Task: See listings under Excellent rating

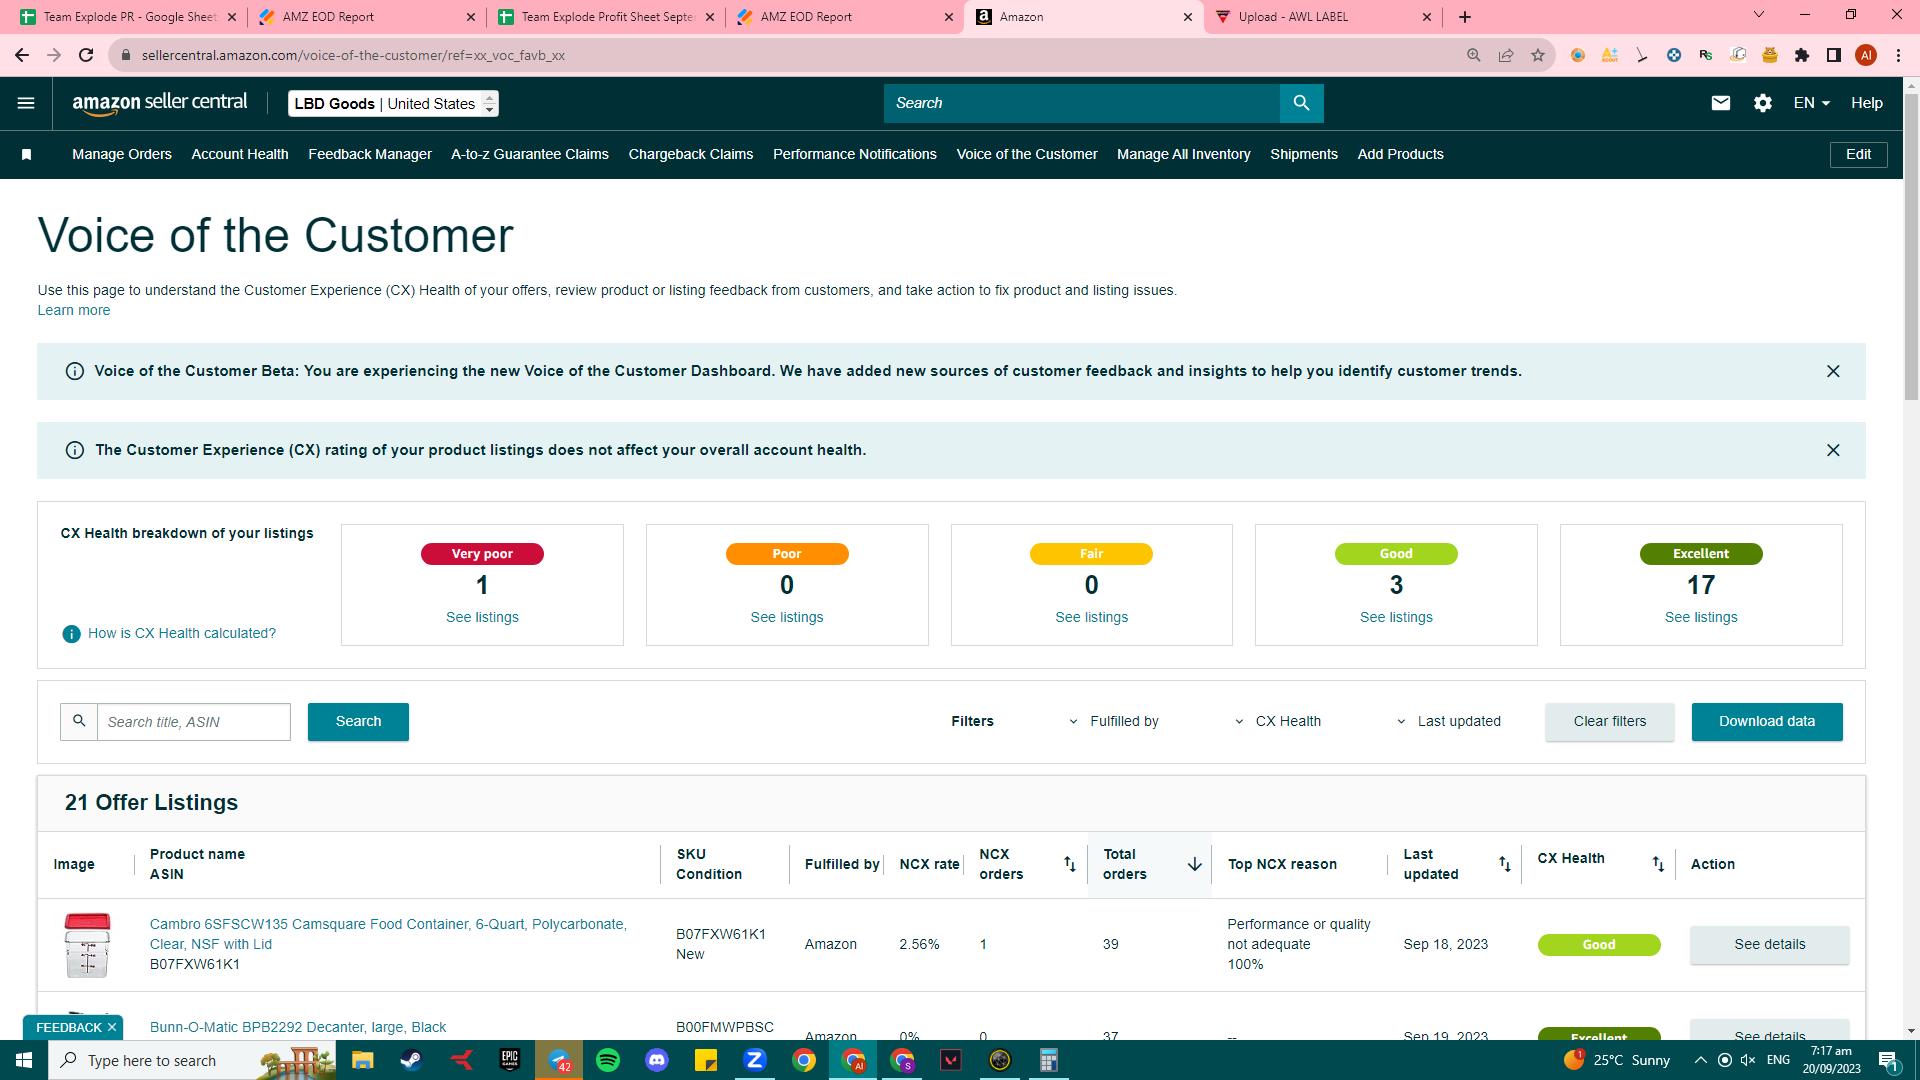Action: (1701, 618)
